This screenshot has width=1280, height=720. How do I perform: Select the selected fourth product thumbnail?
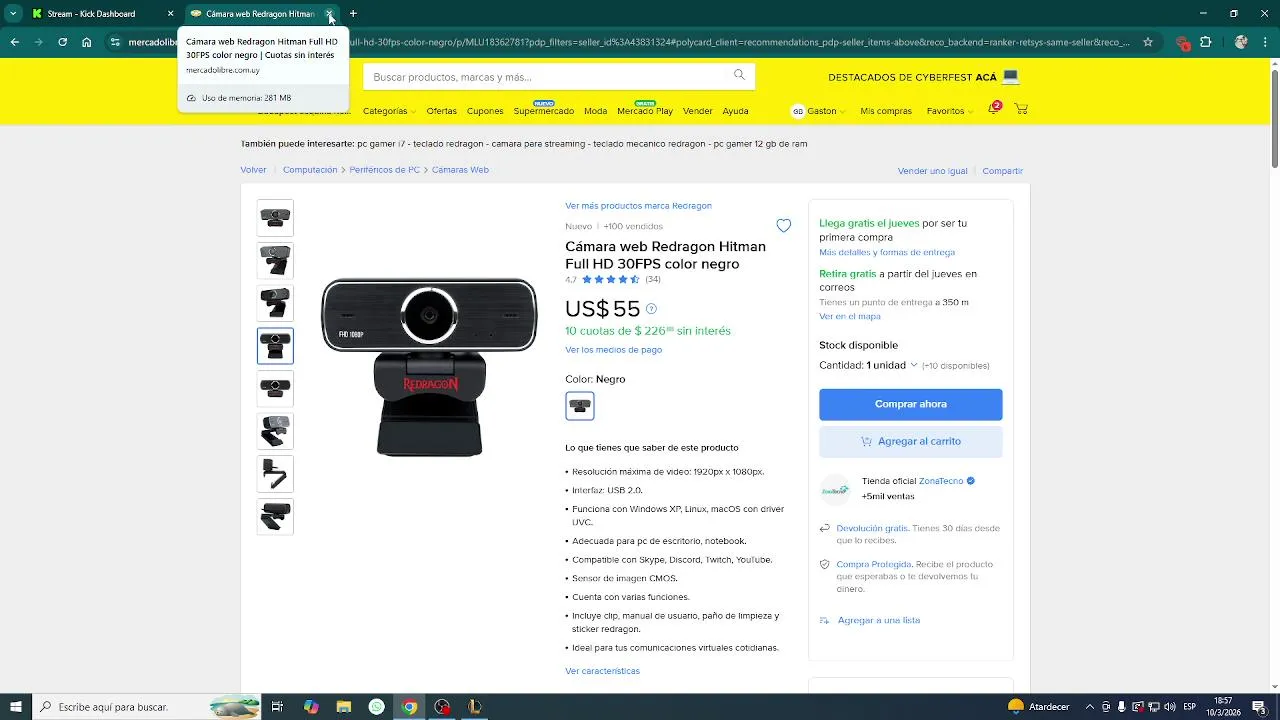click(275, 346)
